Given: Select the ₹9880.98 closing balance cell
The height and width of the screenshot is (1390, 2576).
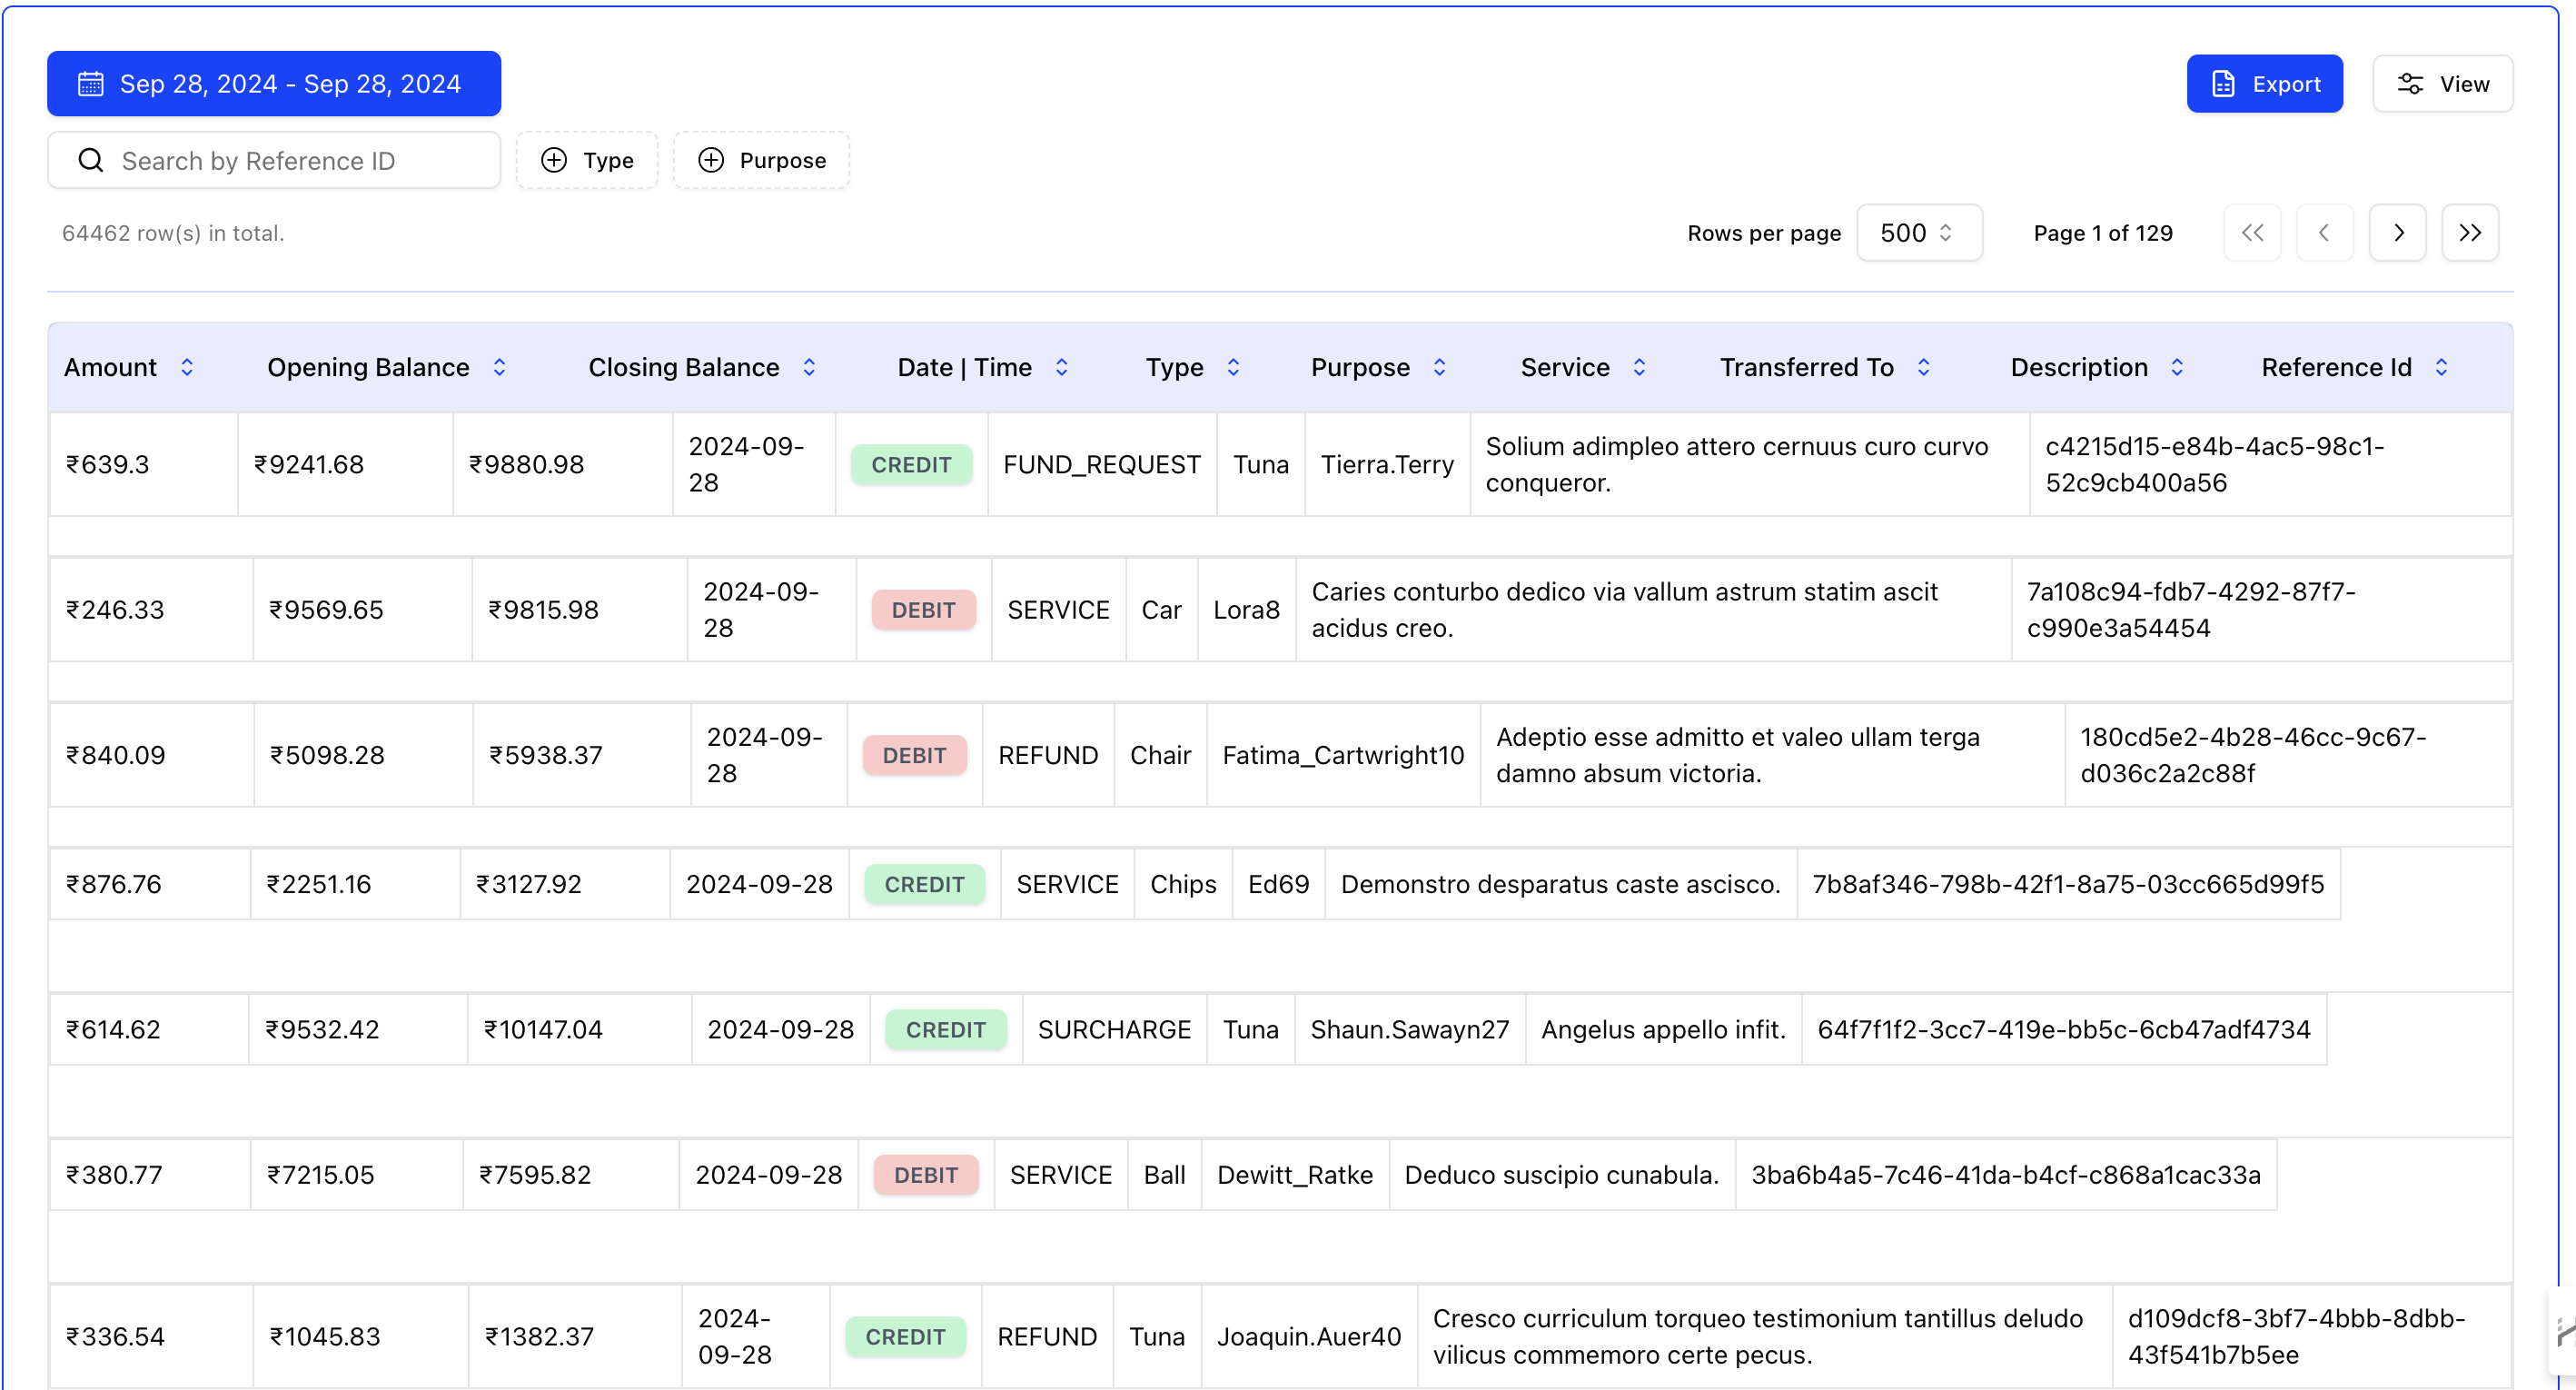Looking at the screenshot, I should [563, 465].
